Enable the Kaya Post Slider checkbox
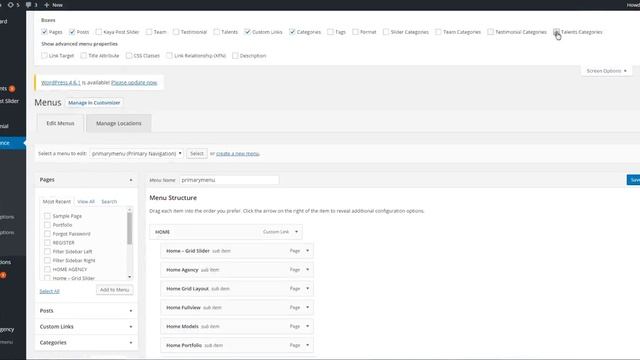Image resolution: width=640 pixels, height=360 pixels. point(98,32)
